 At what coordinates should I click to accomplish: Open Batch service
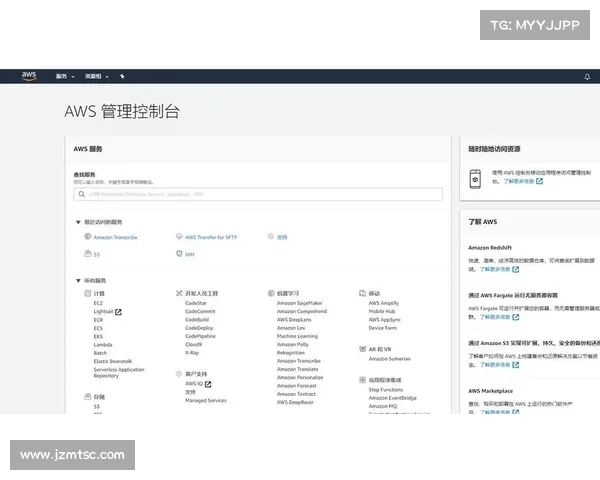pos(100,353)
